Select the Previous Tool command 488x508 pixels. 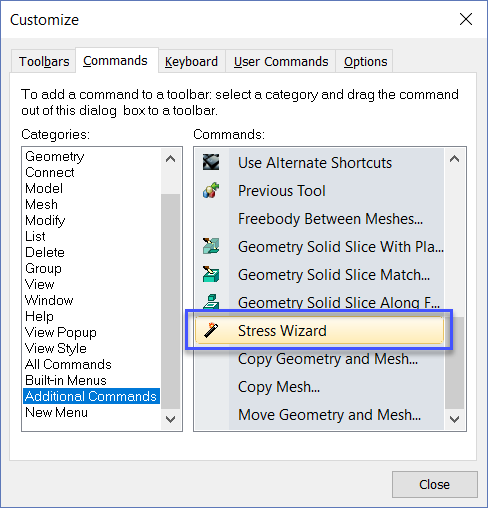[319, 191]
